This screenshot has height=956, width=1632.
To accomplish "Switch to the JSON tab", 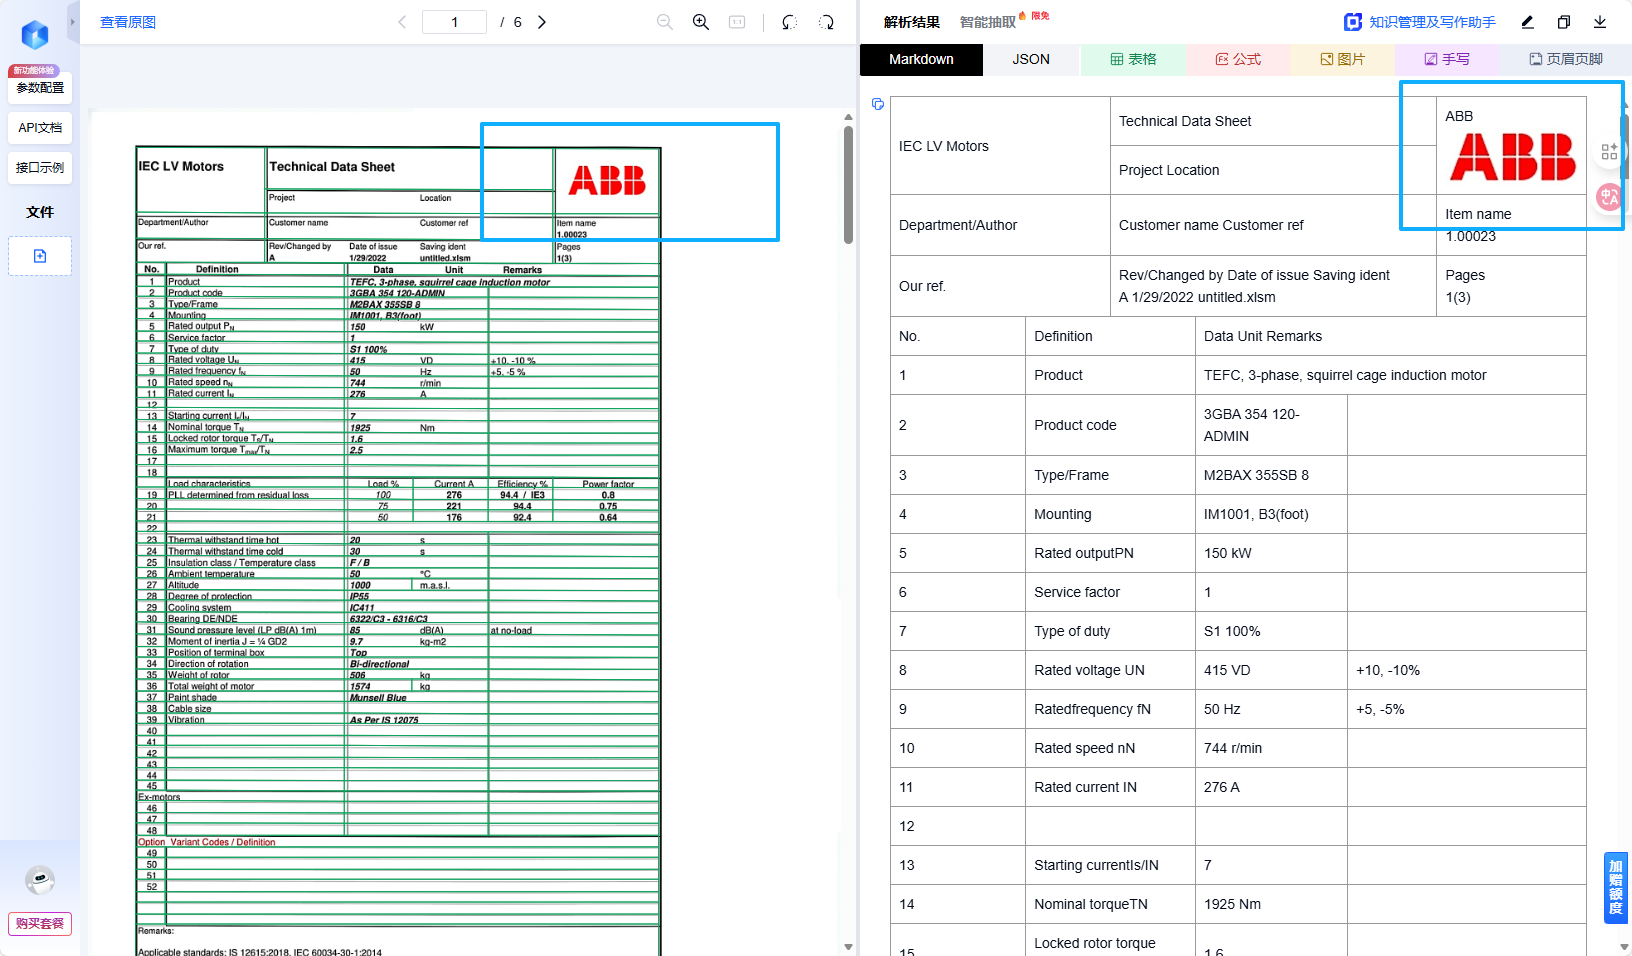I will 1031,59.
